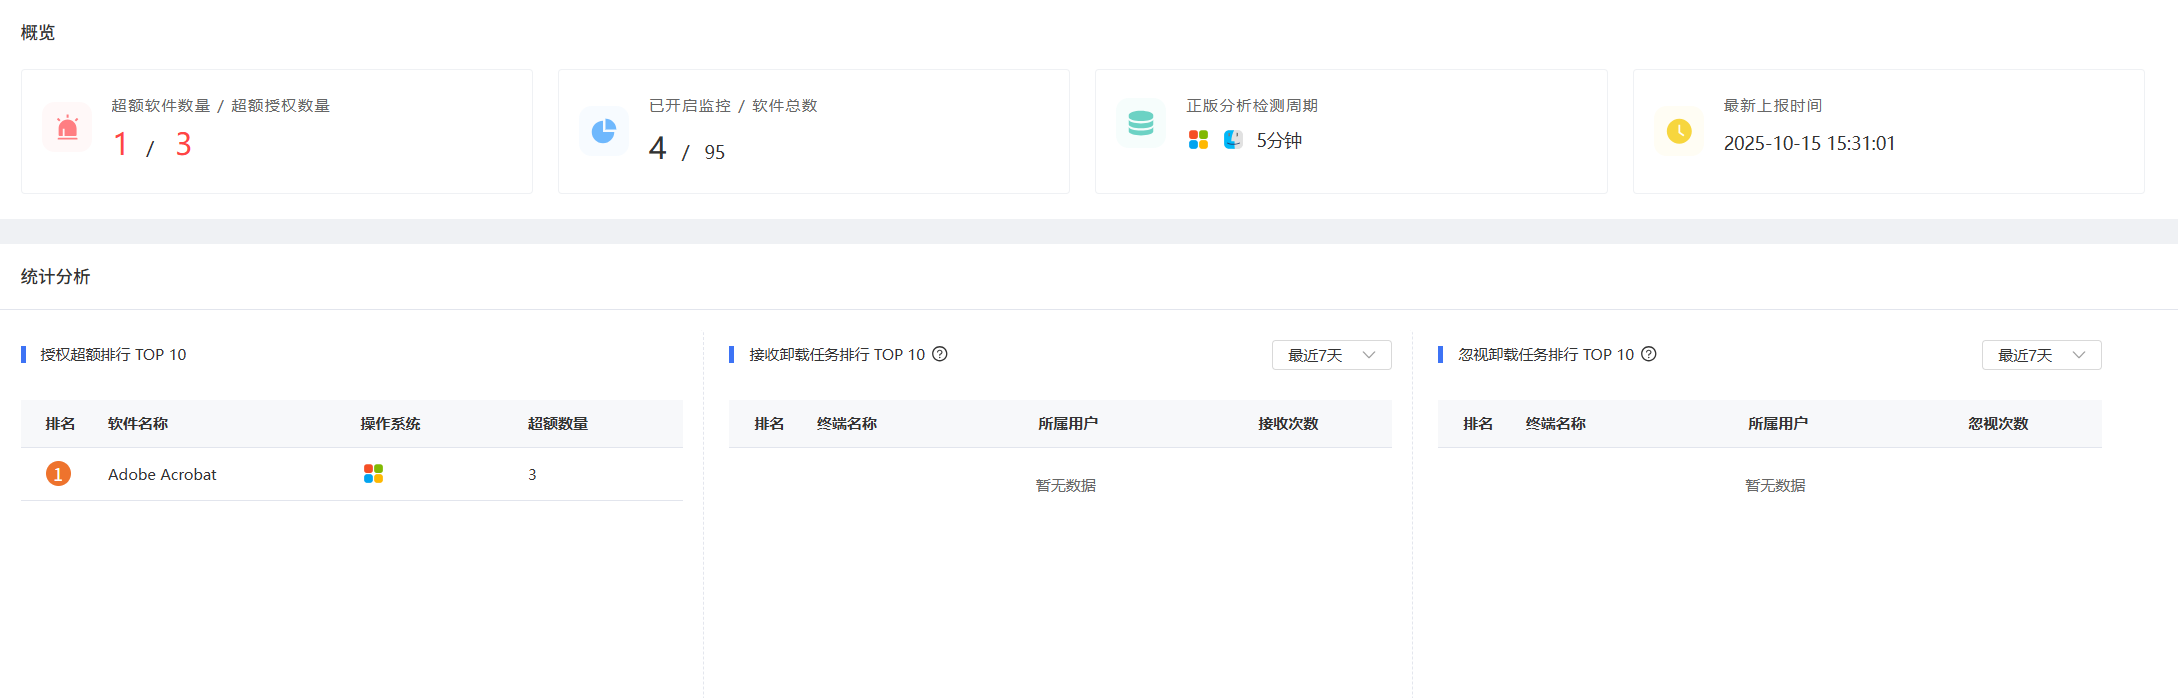The height and width of the screenshot is (698, 2178).
Task: Click the orange rank 1 badge
Action: pos(58,474)
